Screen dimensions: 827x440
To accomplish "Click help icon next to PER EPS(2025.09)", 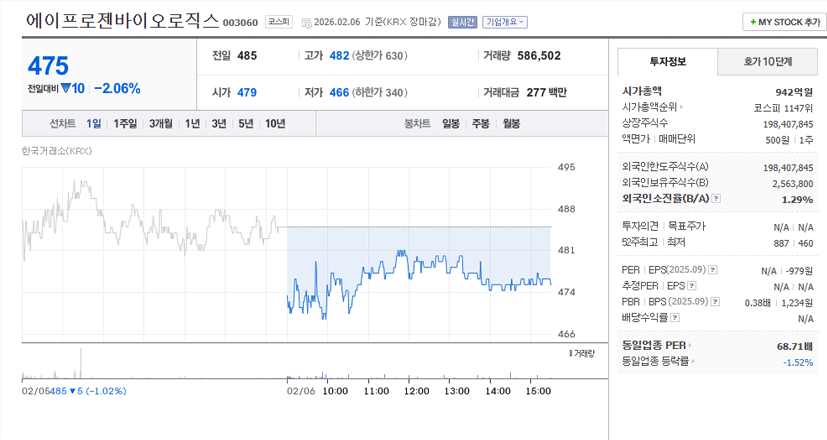I will pos(713,270).
